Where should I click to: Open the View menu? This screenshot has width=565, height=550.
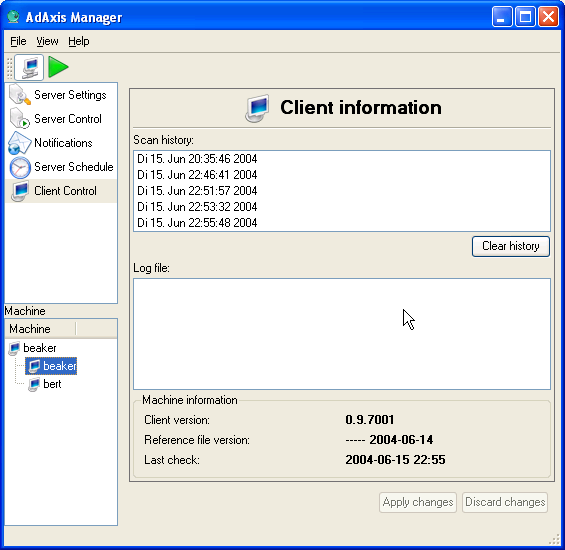click(x=47, y=41)
